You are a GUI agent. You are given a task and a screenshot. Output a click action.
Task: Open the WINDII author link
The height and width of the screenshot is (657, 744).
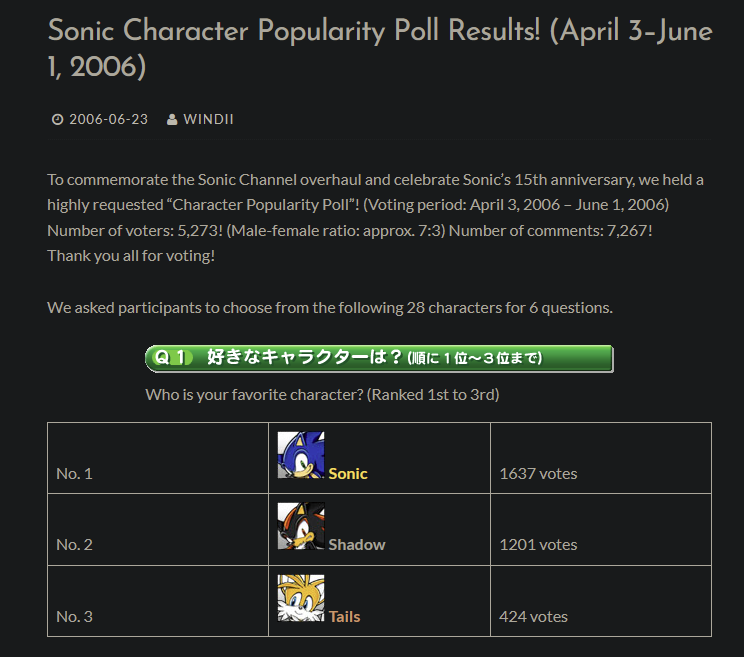[x=208, y=120]
